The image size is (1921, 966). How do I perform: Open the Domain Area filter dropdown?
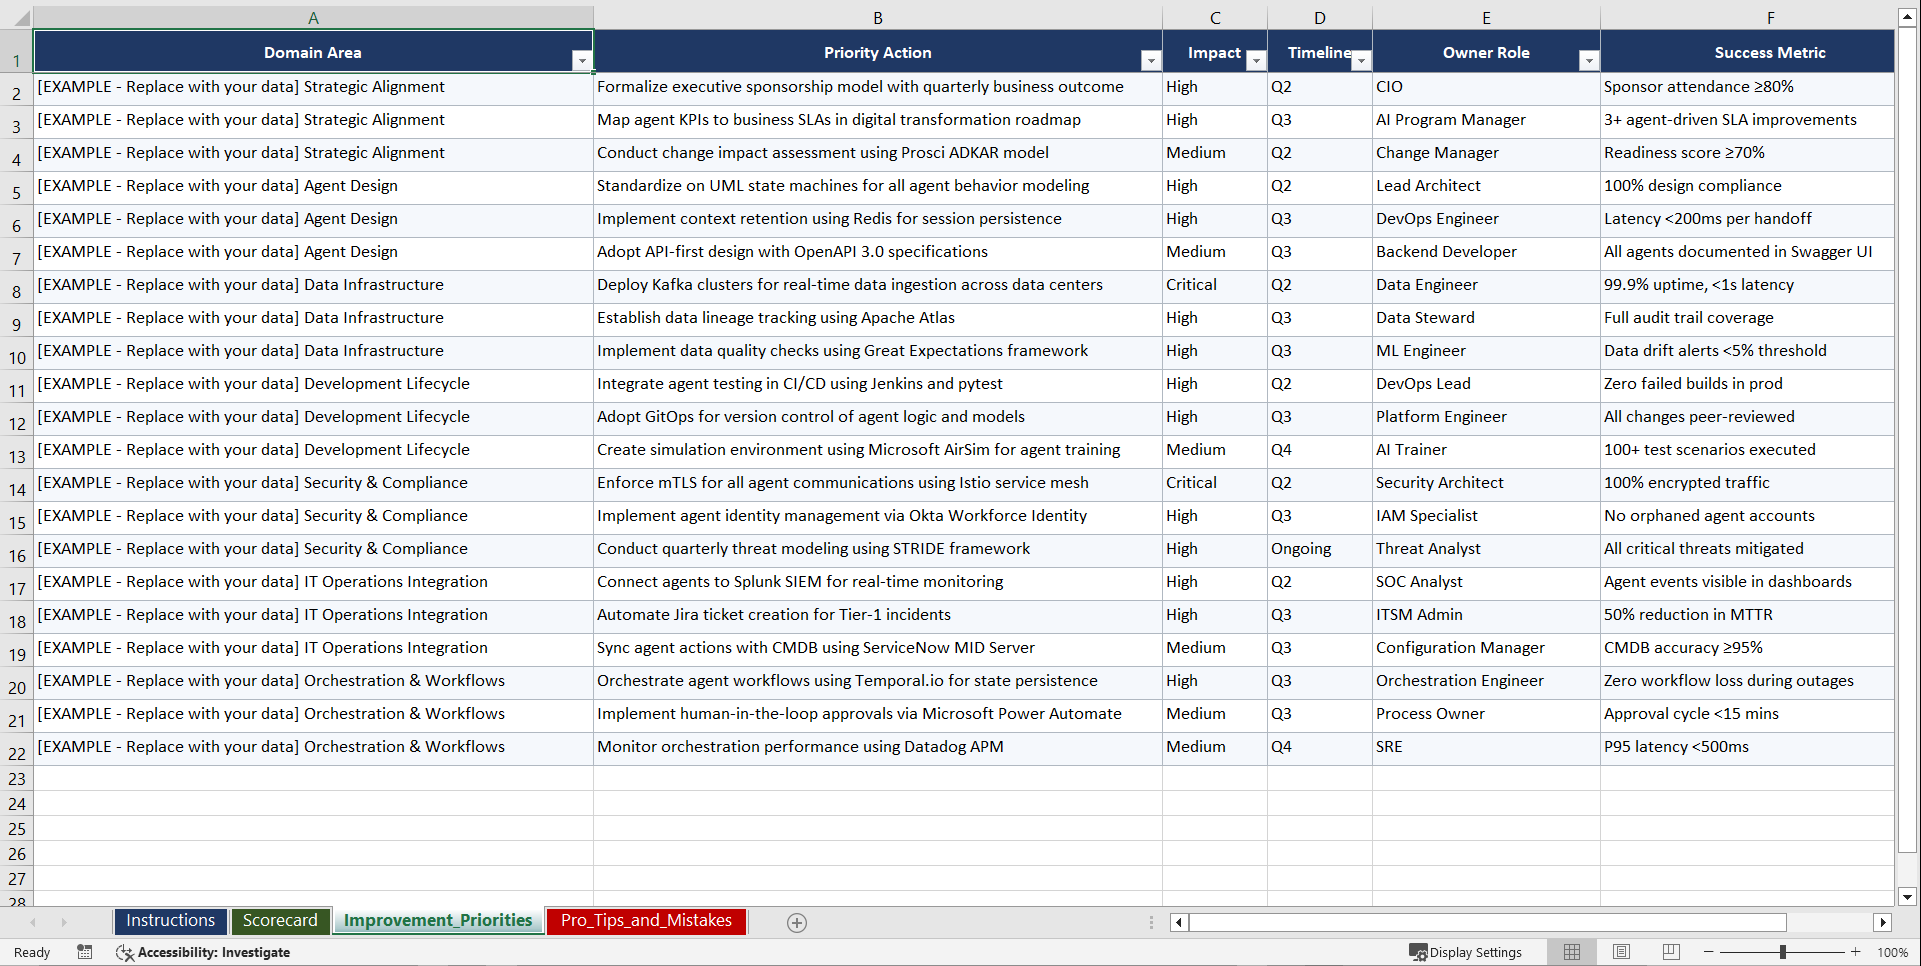(582, 61)
